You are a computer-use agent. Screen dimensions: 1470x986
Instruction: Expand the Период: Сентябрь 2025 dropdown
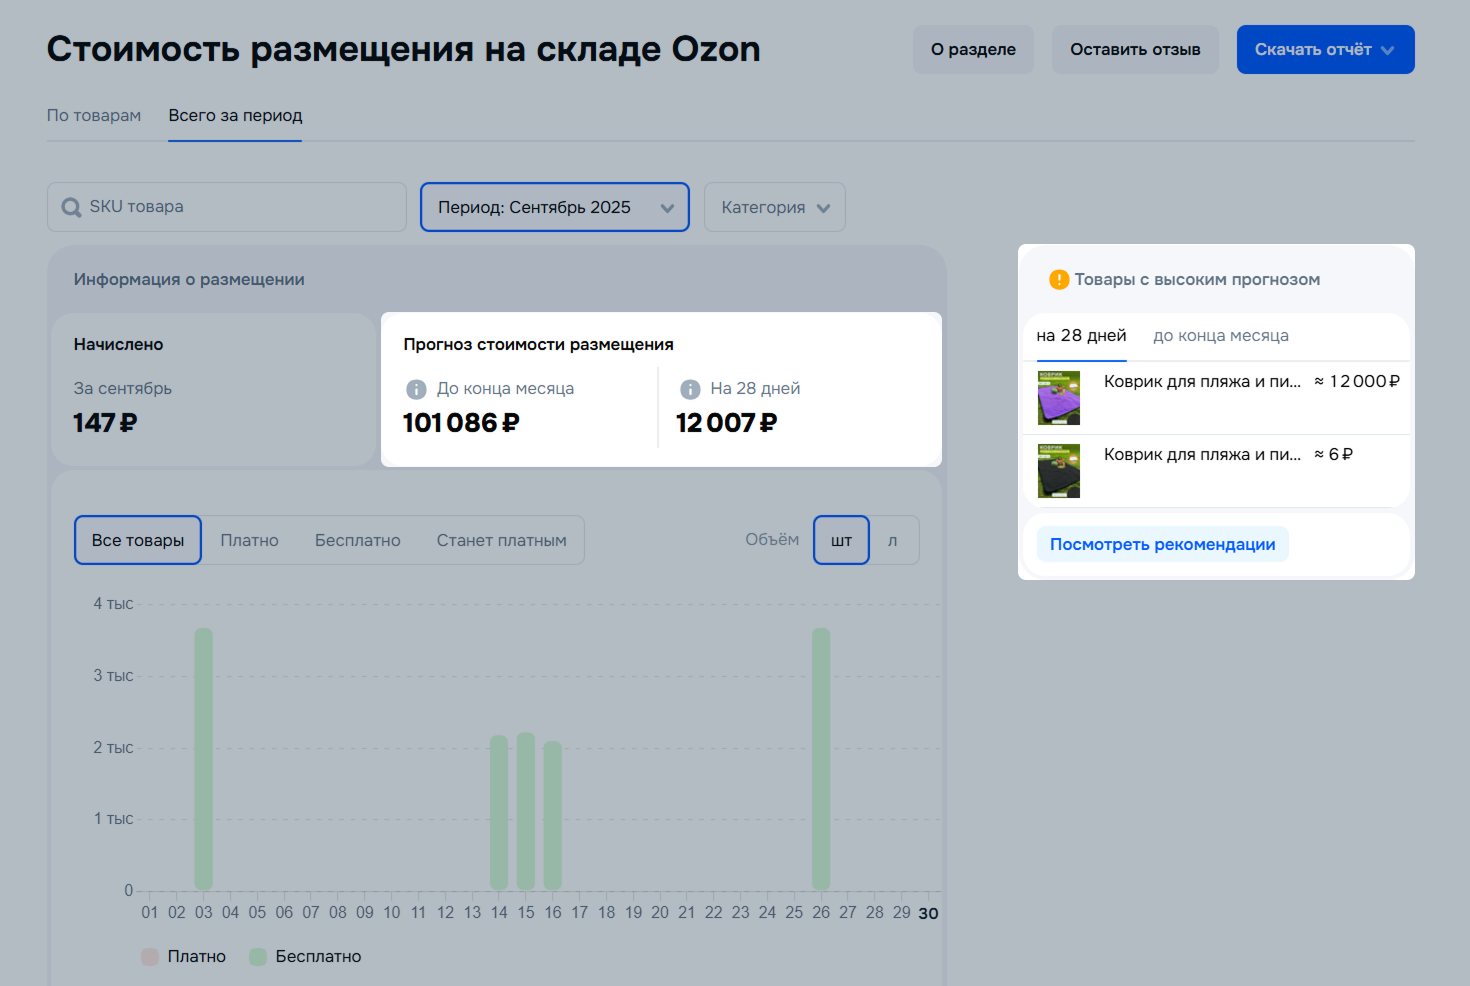point(554,207)
